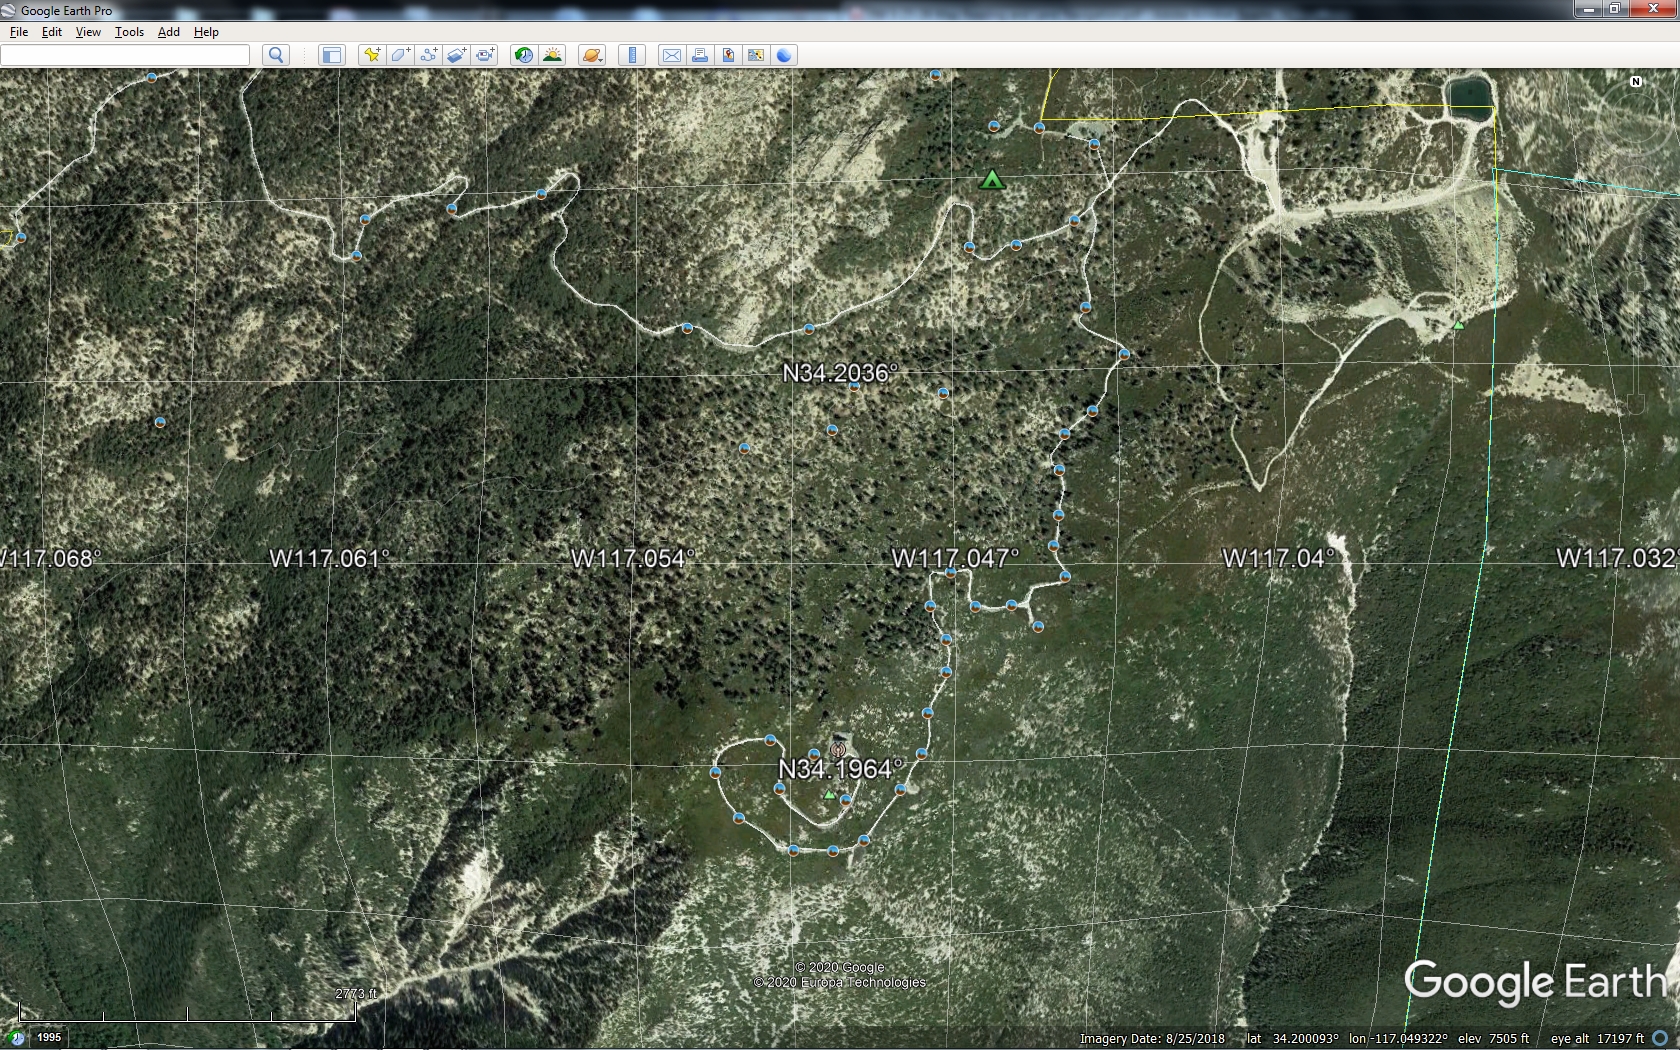This screenshot has height=1050, width=1680.
Task: Toggle historical imagery clock button
Action: (523, 55)
